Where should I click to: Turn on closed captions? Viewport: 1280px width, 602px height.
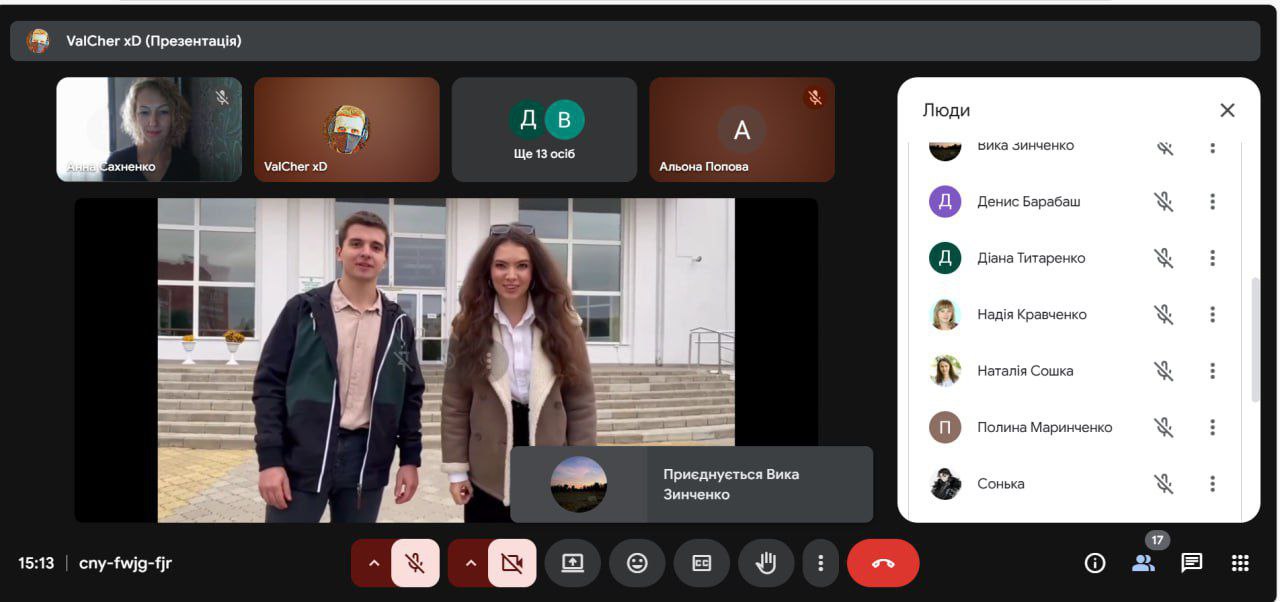coord(702,563)
